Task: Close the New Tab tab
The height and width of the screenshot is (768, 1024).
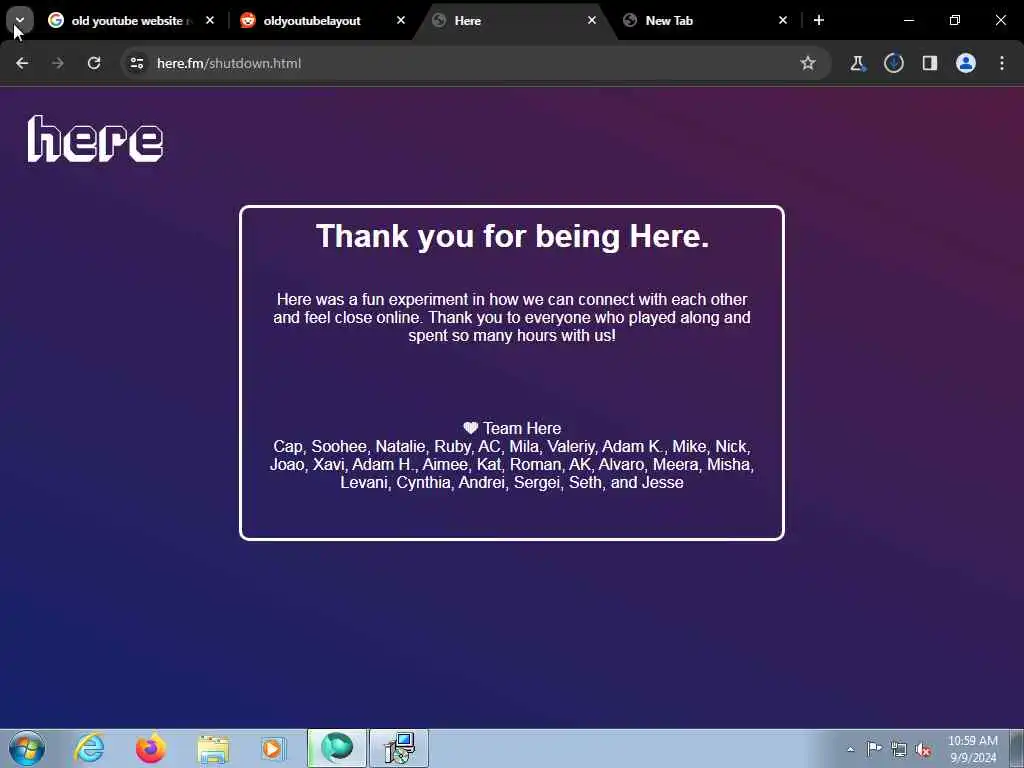Action: pyautogui.click(x=783, y=20)
